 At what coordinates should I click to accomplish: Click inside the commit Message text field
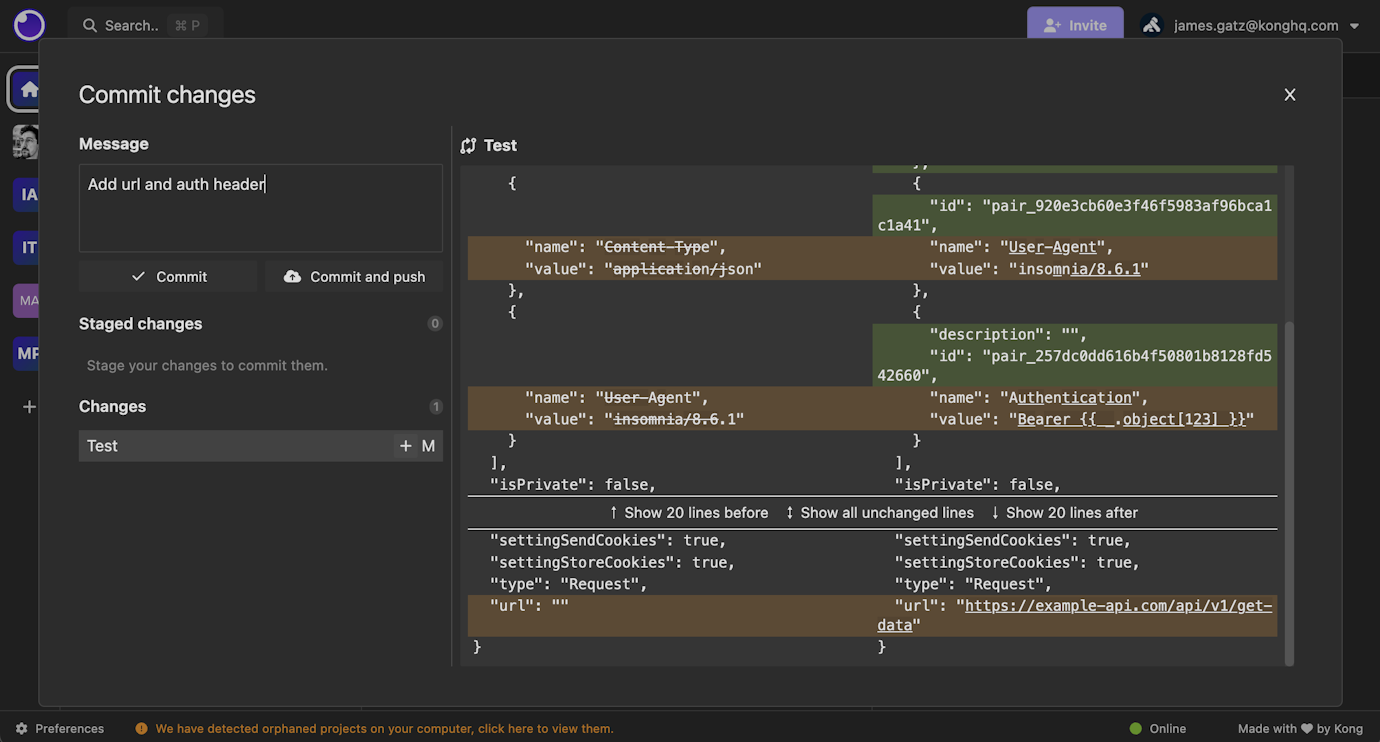tap(260, 207)
